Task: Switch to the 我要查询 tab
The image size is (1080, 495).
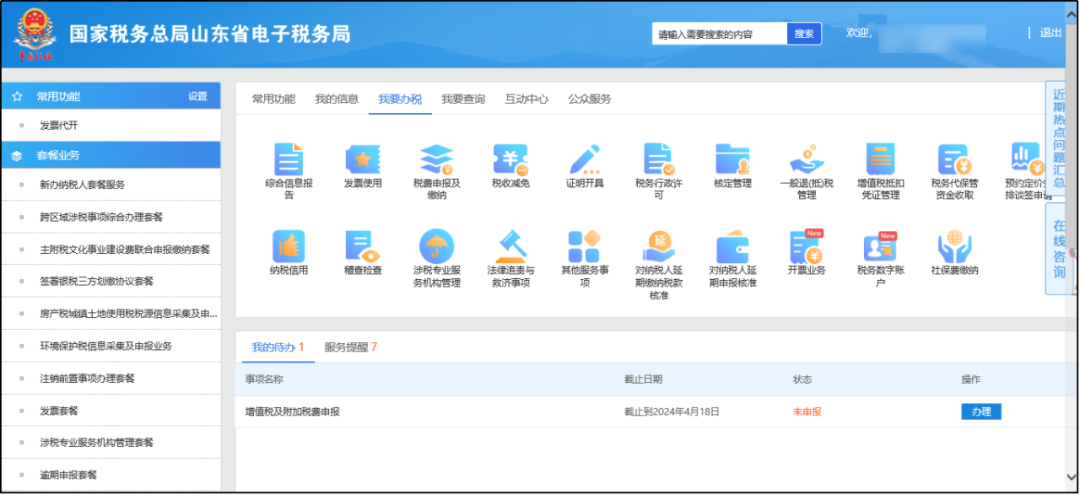Action: pyautogui.click(x=464, y=99)
